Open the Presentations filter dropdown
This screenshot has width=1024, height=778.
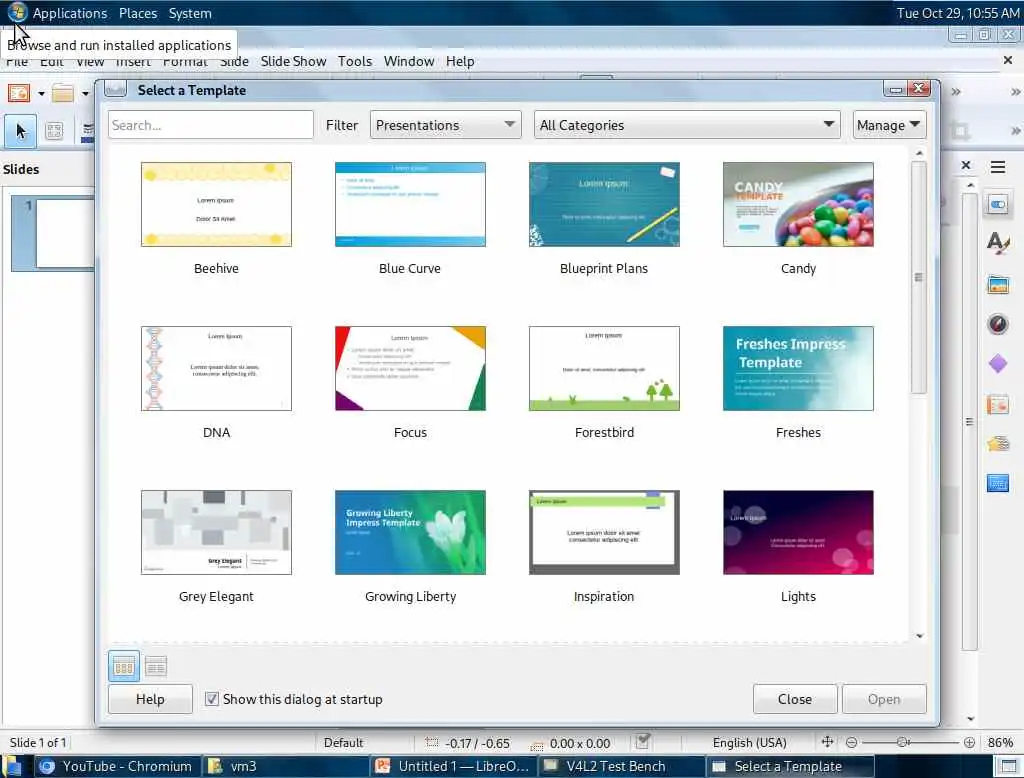(x=445, y=125)
